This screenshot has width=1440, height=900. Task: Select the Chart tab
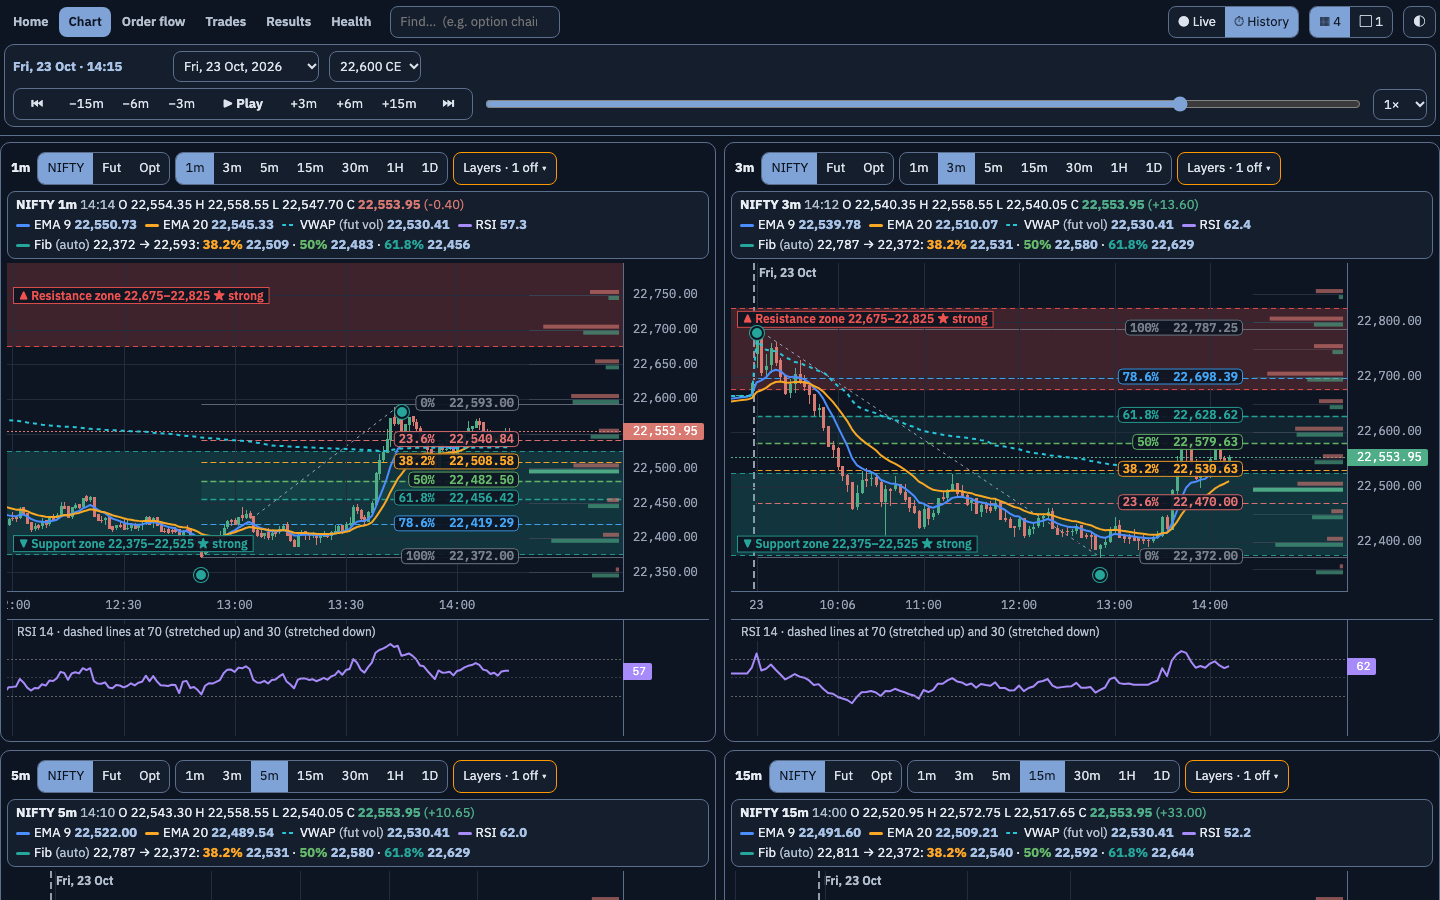[x=85, y=22]
